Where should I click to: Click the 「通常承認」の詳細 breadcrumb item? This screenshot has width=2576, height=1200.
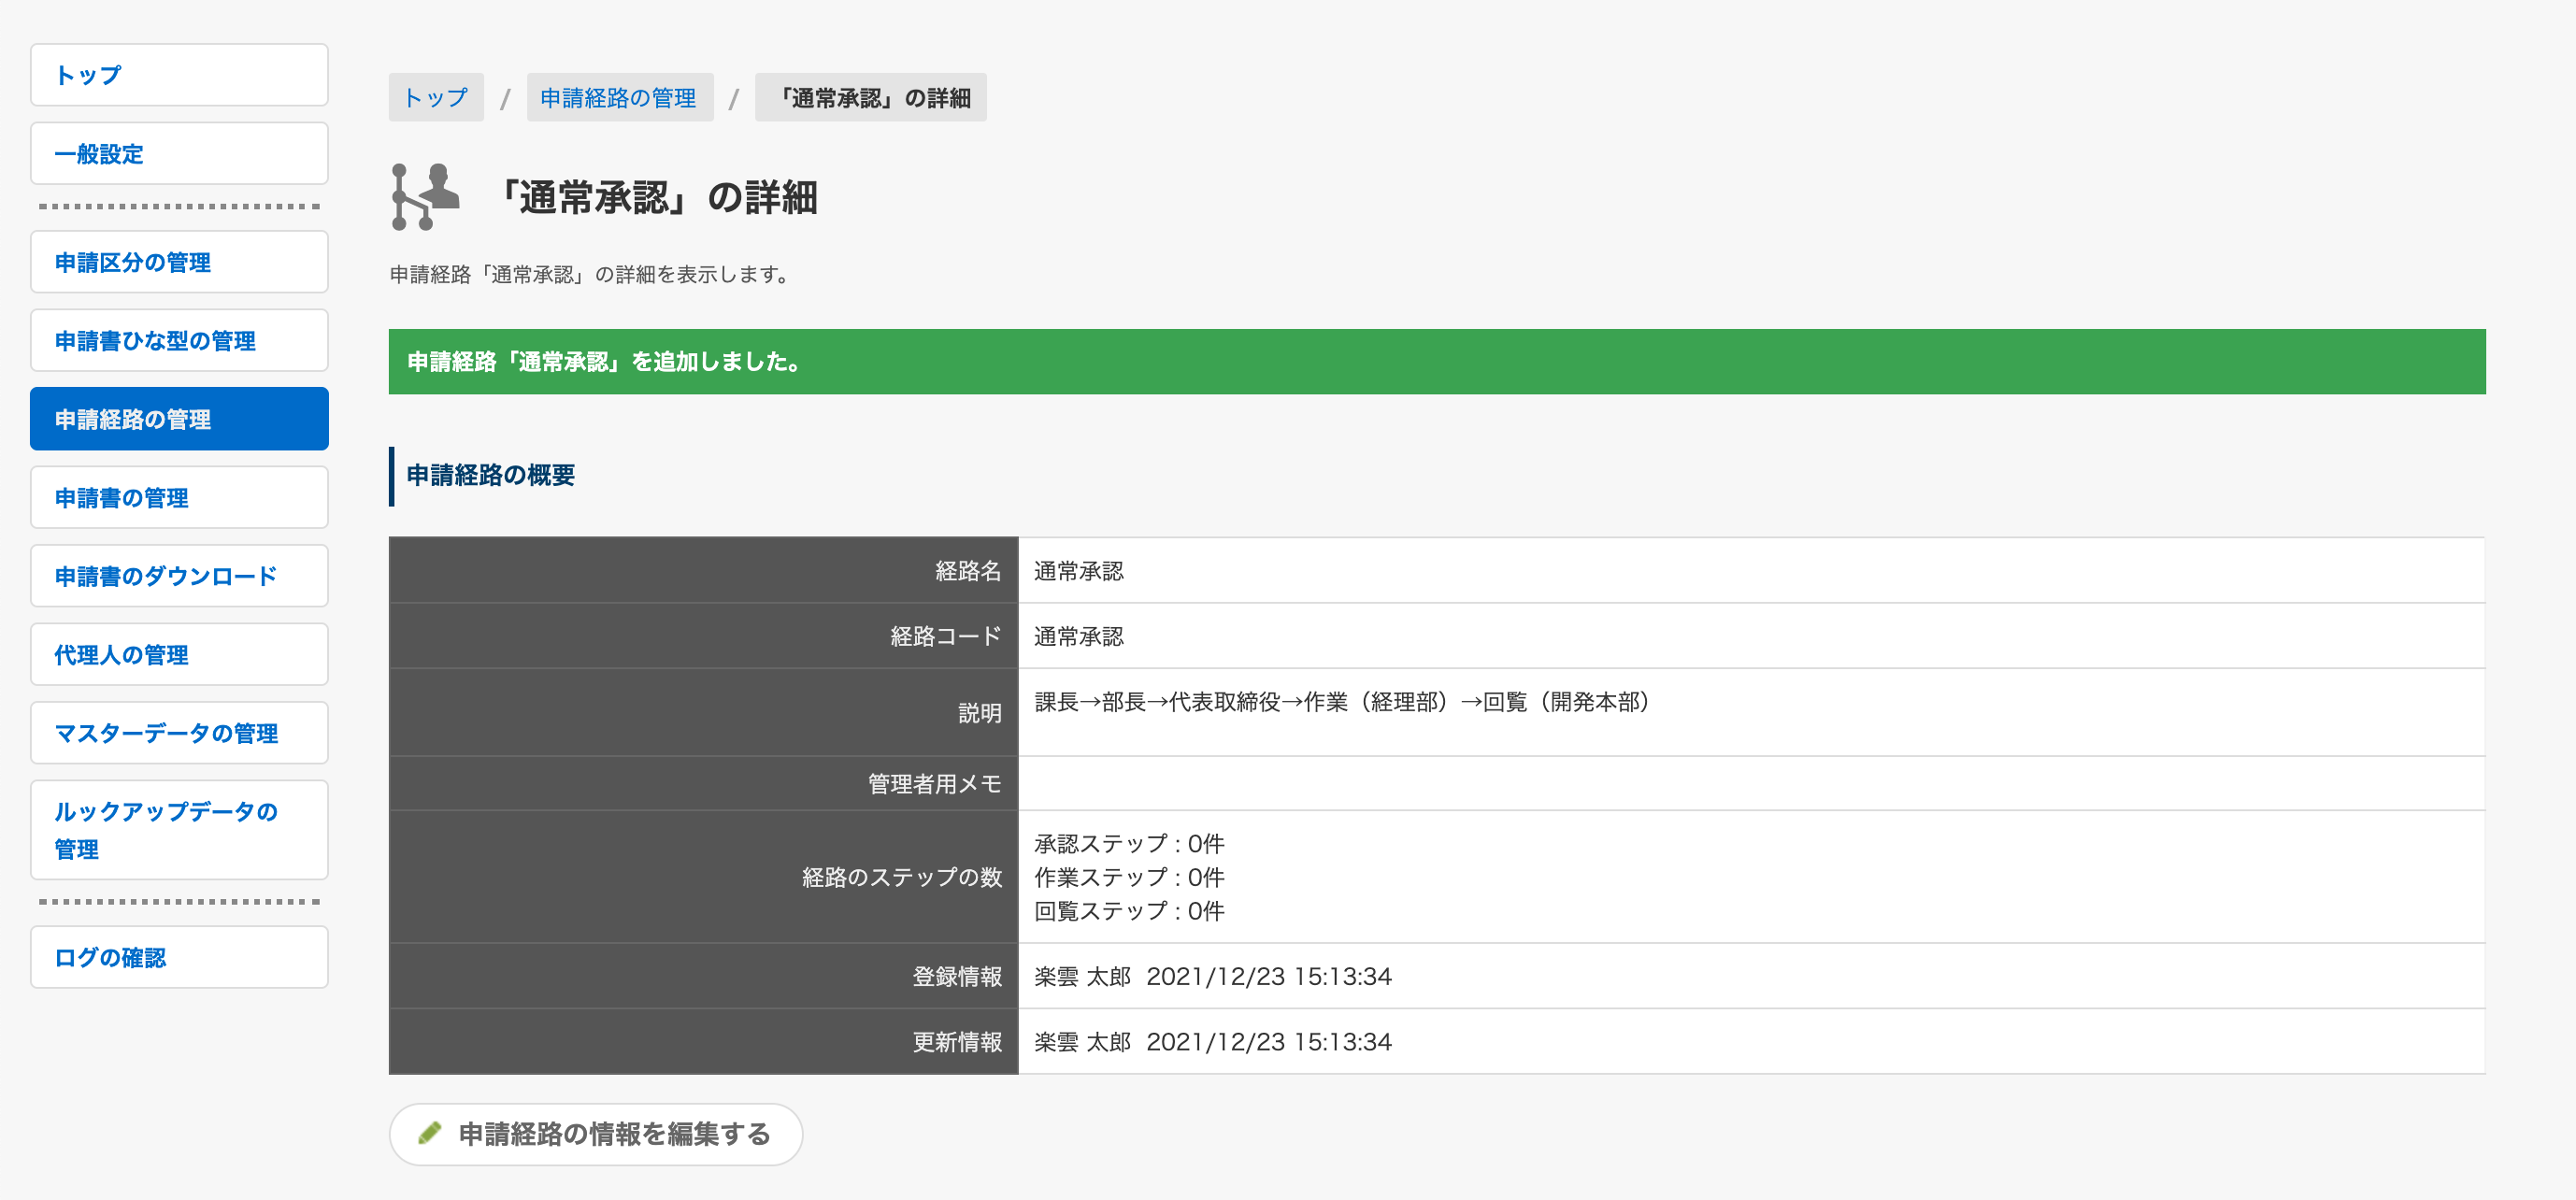[871, 98]
